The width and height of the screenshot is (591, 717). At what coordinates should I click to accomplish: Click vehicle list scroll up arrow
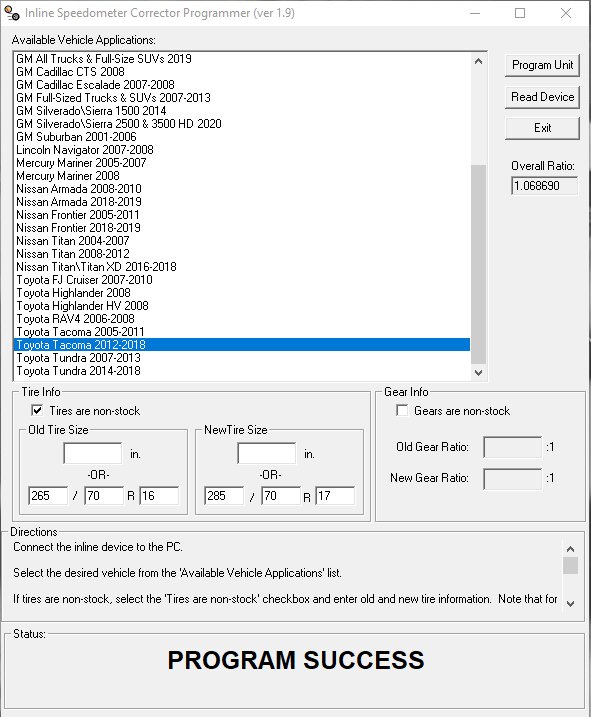pyautogui.click(x=478, y=61)
